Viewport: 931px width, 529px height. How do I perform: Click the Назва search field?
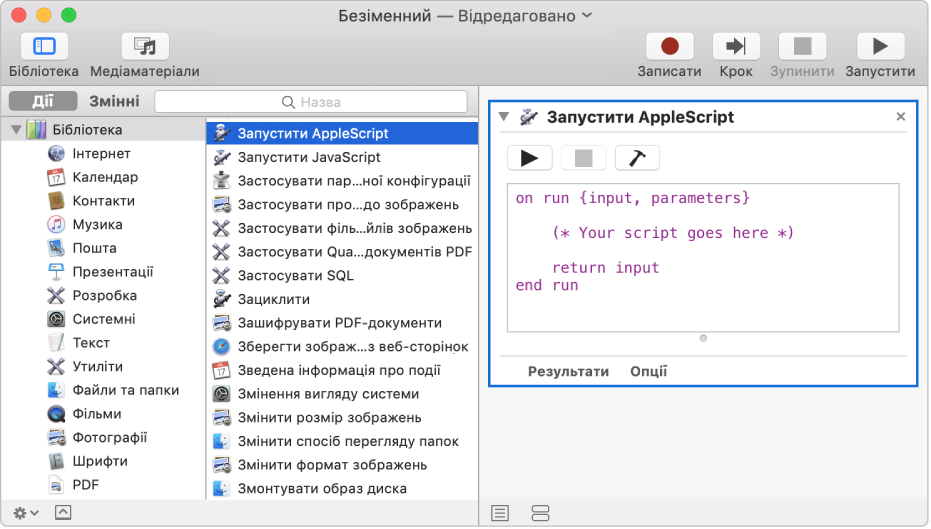point(312,102)
